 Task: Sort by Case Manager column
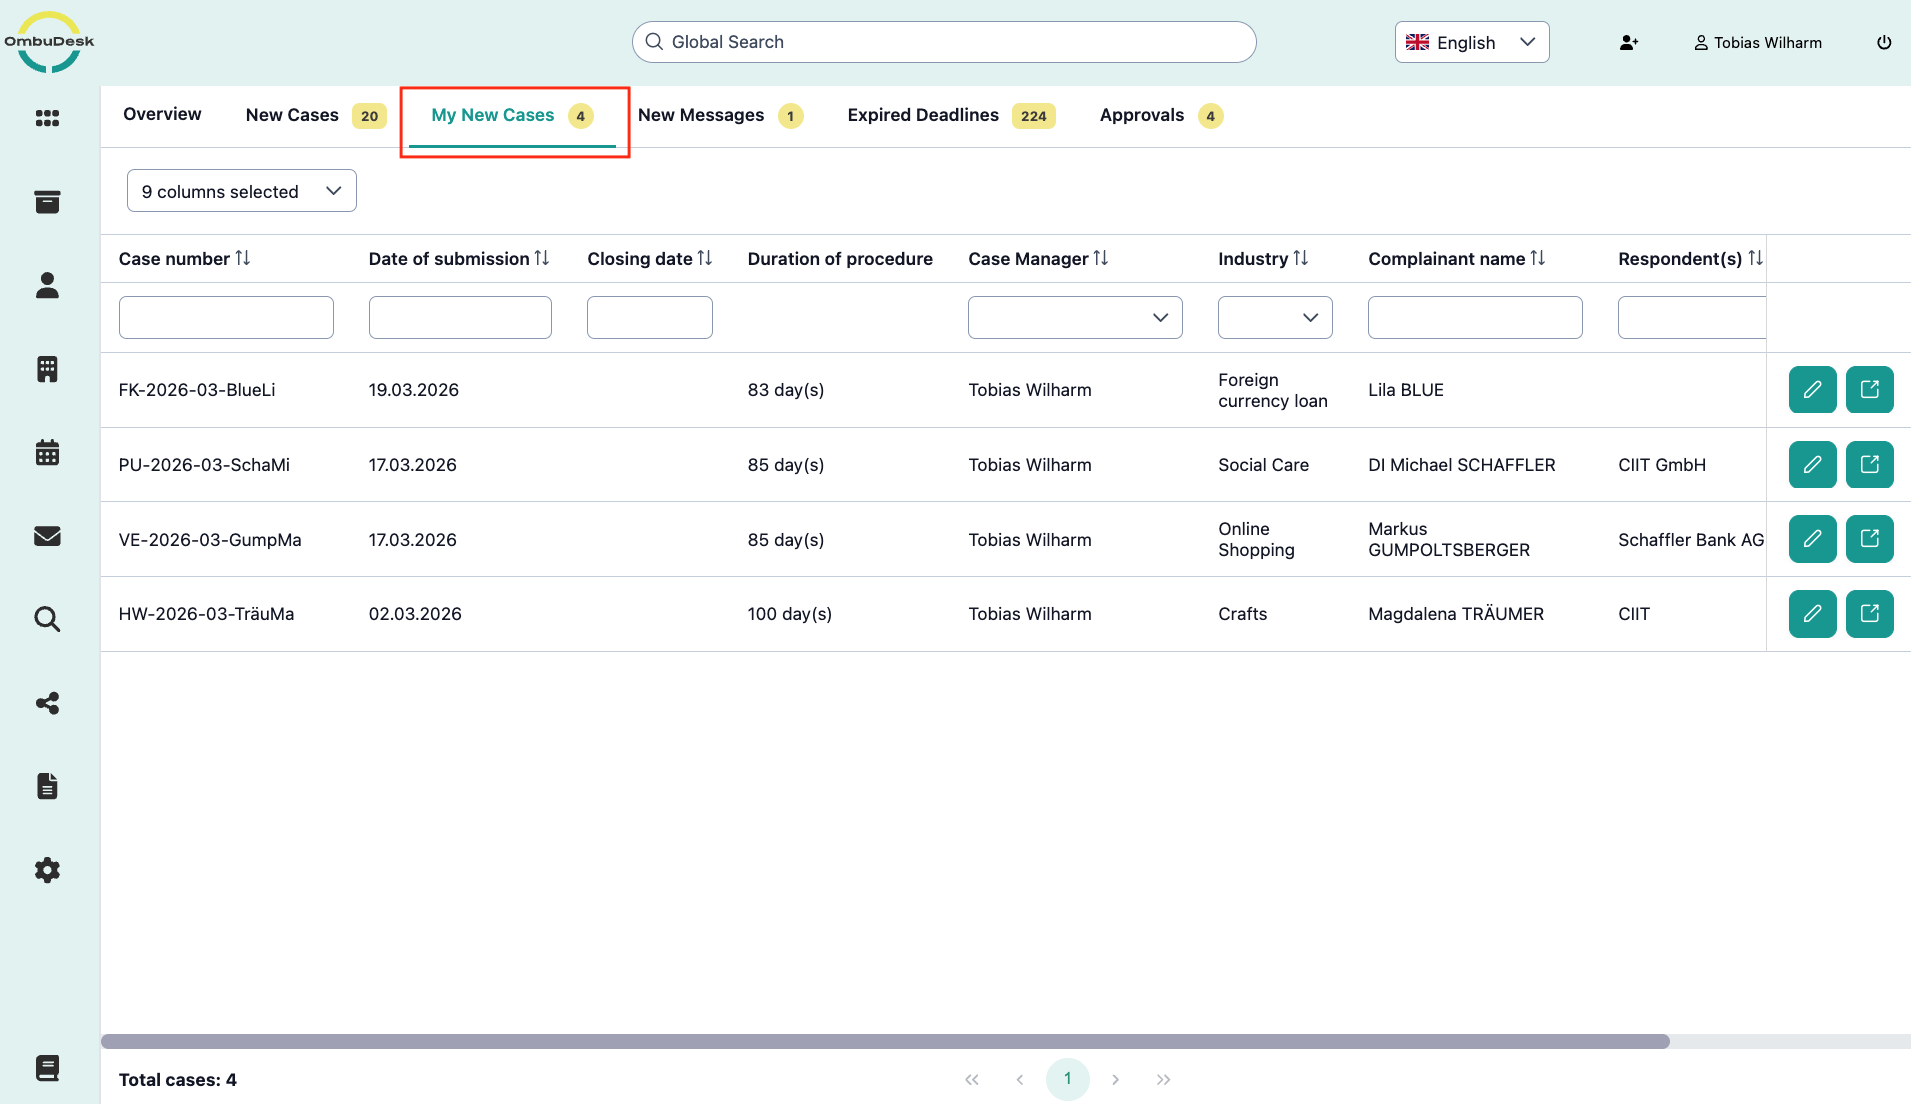tap(1101, 258)
